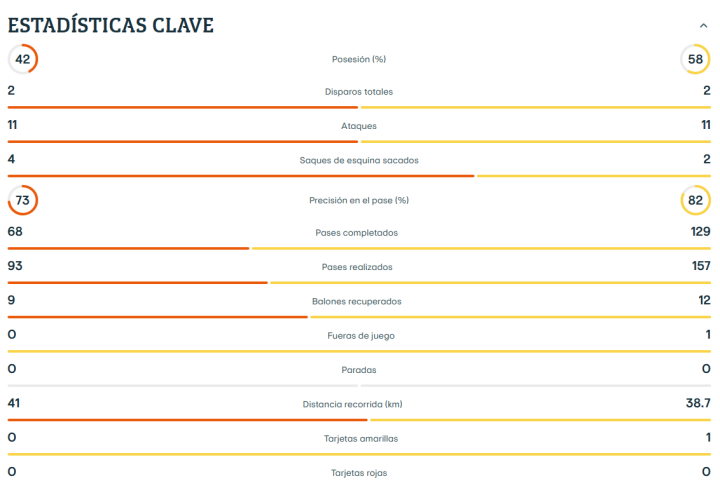Click the Ataques stat label
The height and width of the screenshot is (481, 720).
pos(359,126)
